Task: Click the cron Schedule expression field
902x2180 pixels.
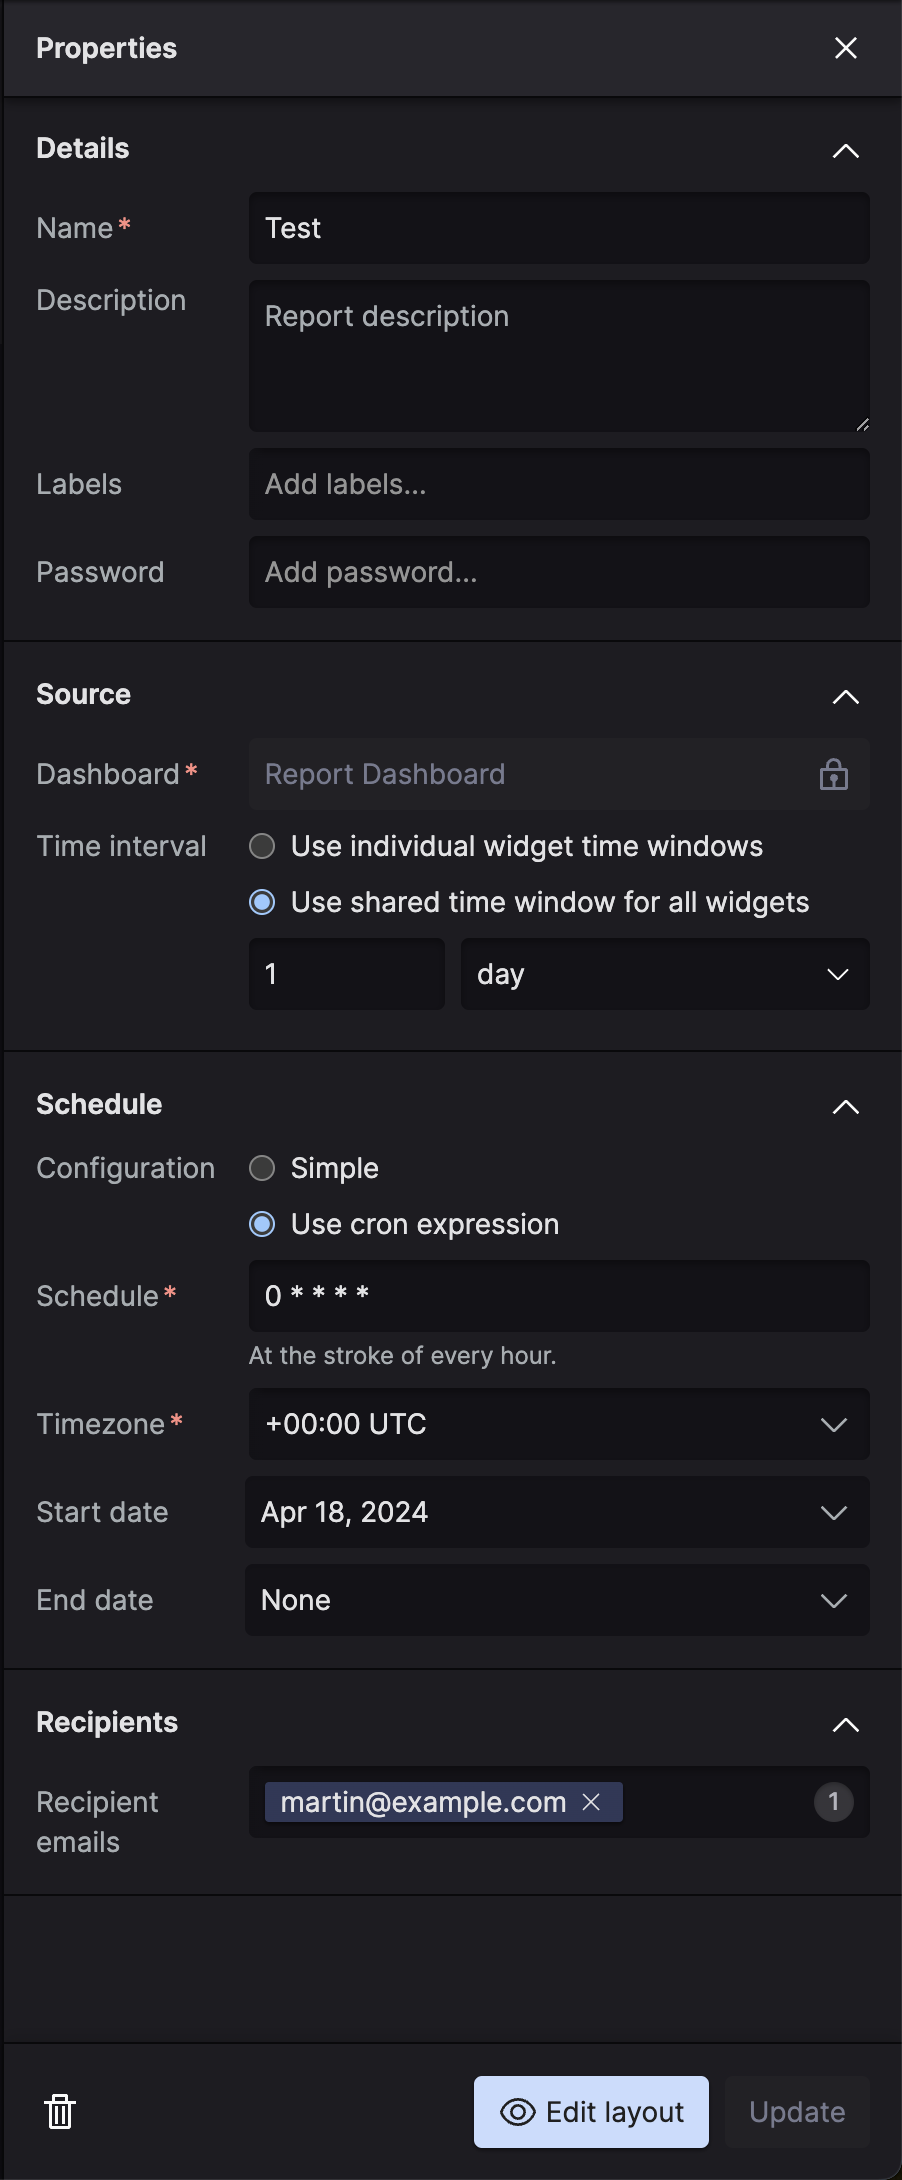Action: click(x=558, y=1296)
